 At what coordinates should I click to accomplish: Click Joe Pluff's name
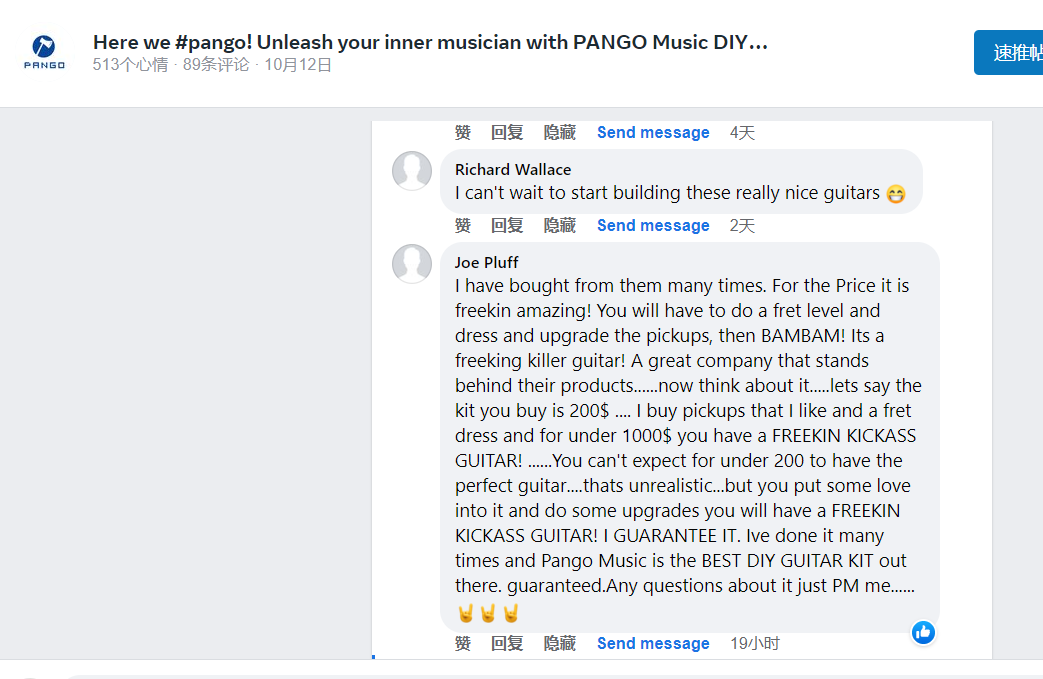coord(486,262)
